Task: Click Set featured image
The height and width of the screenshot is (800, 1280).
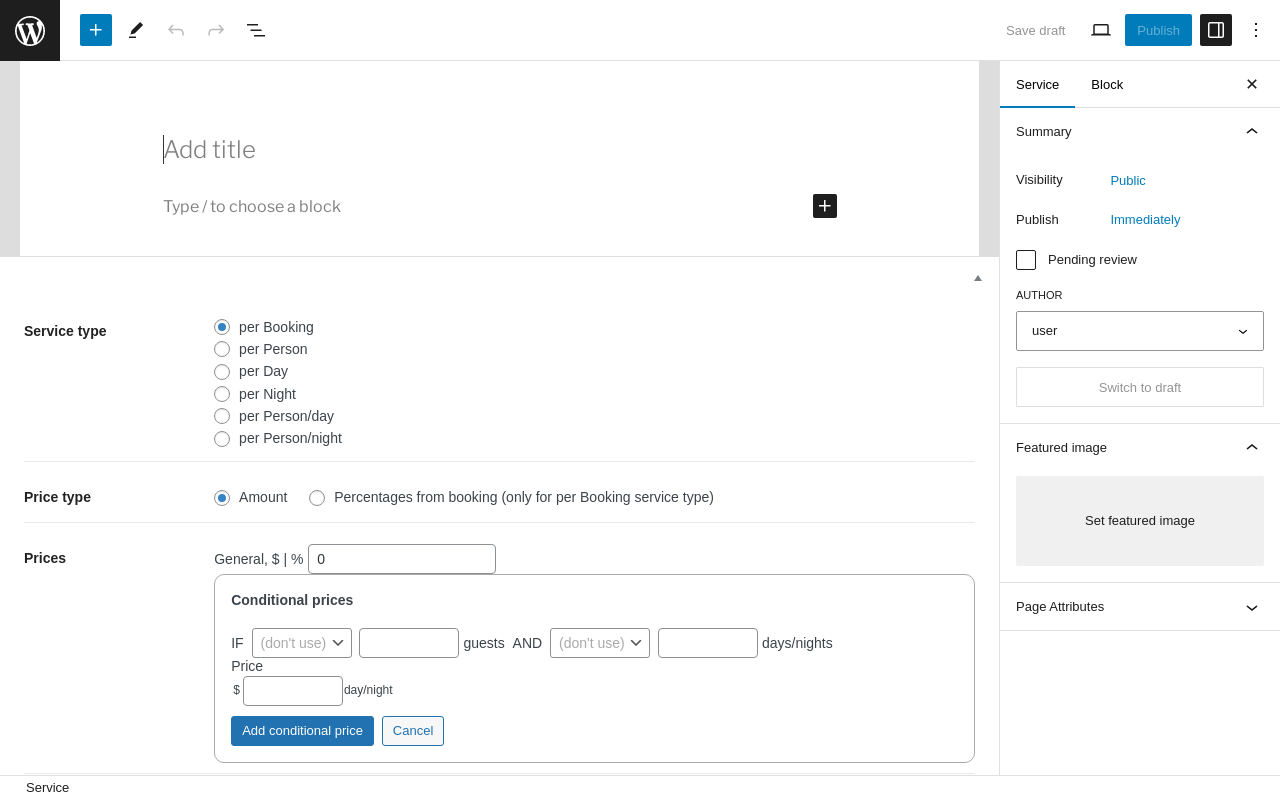Action: pyautogui.click(x=1140, y=521)
